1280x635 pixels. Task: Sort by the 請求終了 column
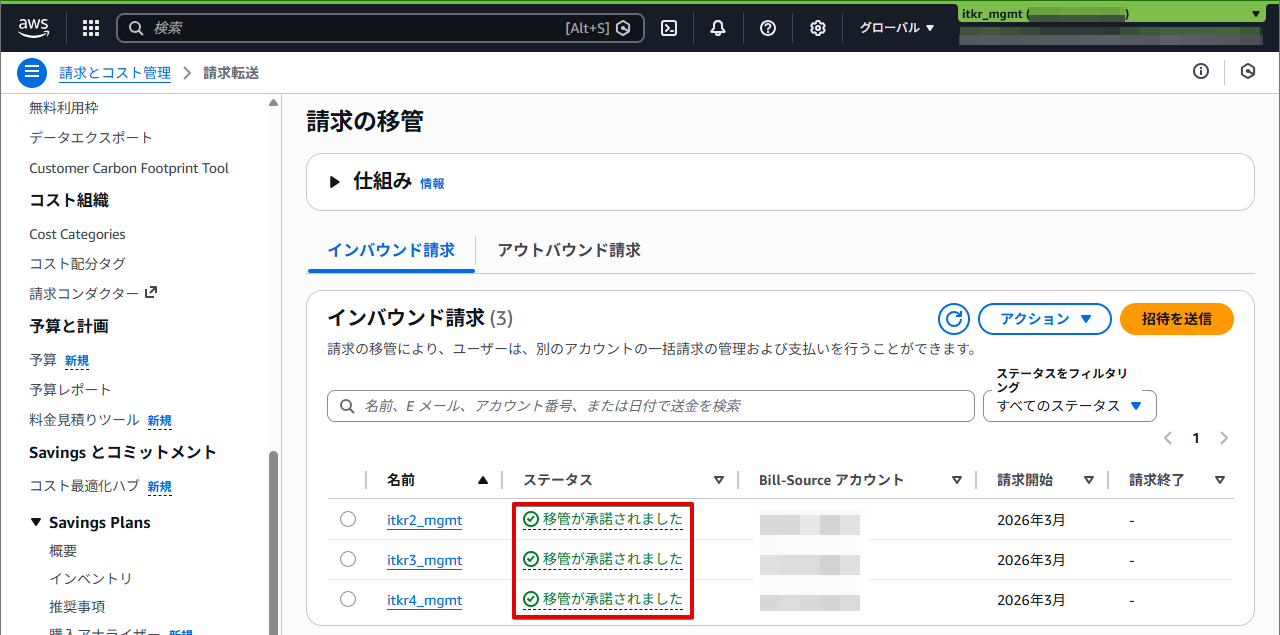[1220, 480]
